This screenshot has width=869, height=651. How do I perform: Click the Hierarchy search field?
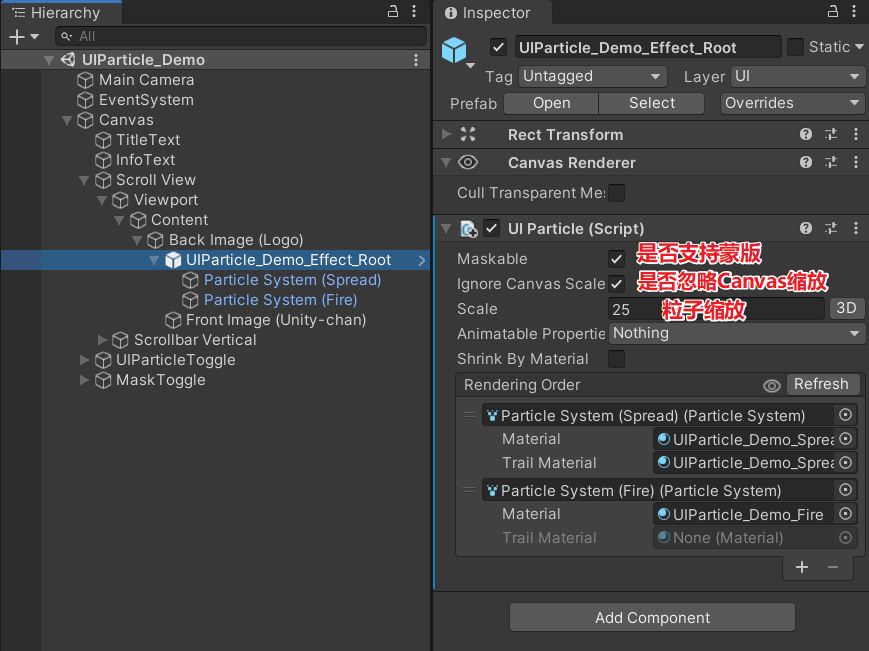click(241, 37)
